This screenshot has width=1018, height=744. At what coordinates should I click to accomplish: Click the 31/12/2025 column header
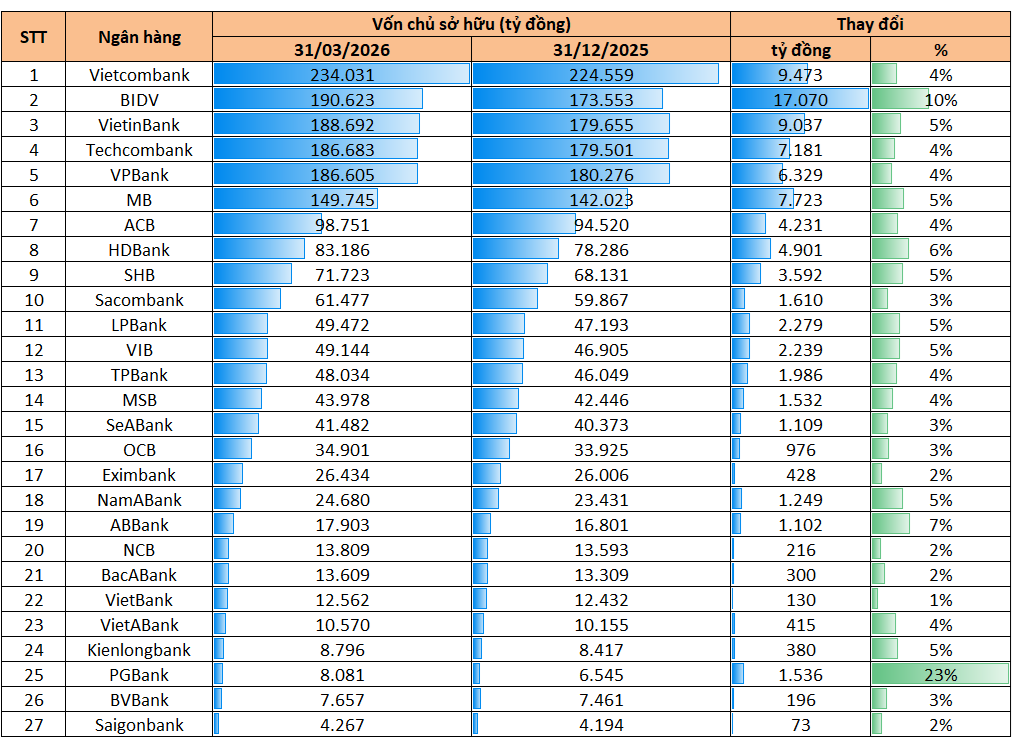coord(601,50)
